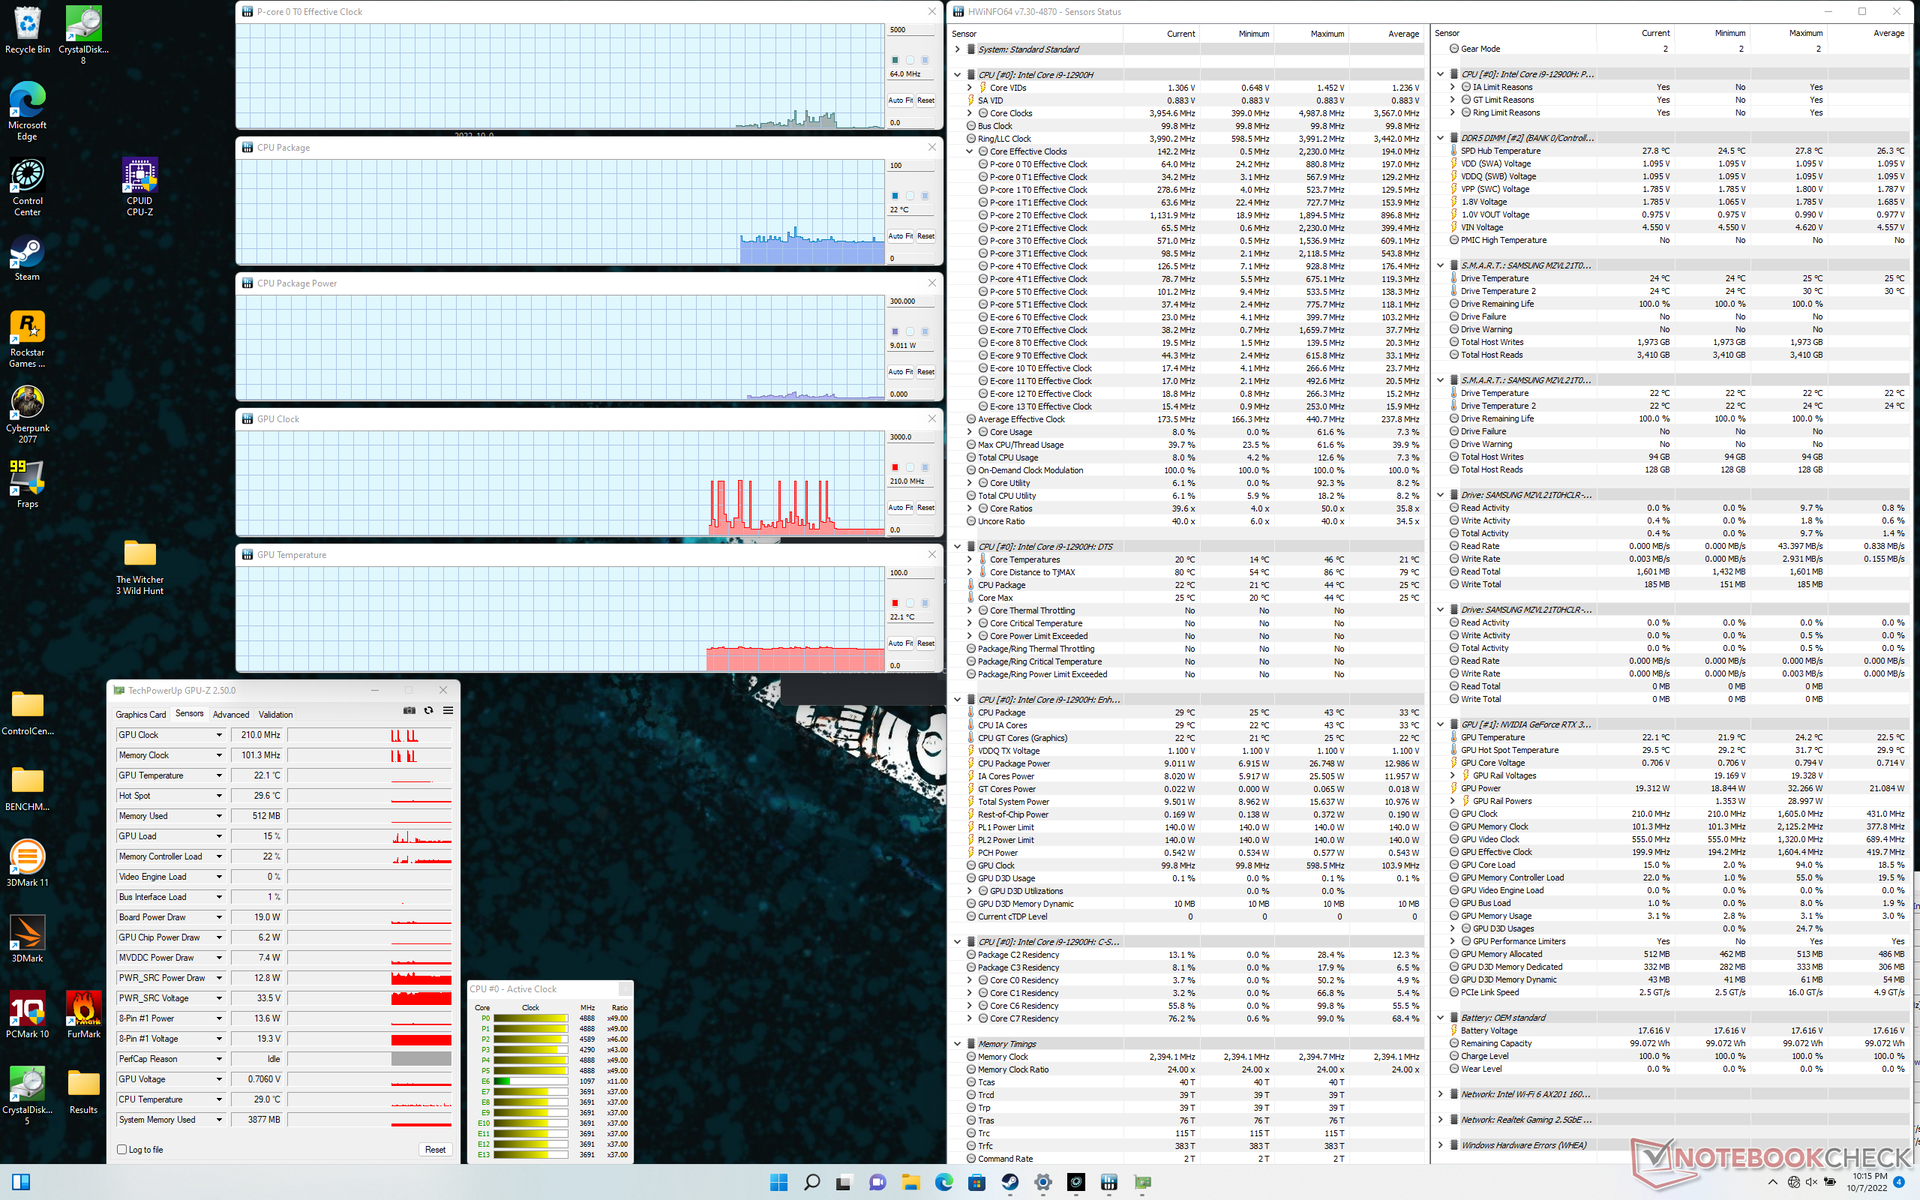
Task: Launch FurMark desktop shortcut
Action: point(83,1015)
